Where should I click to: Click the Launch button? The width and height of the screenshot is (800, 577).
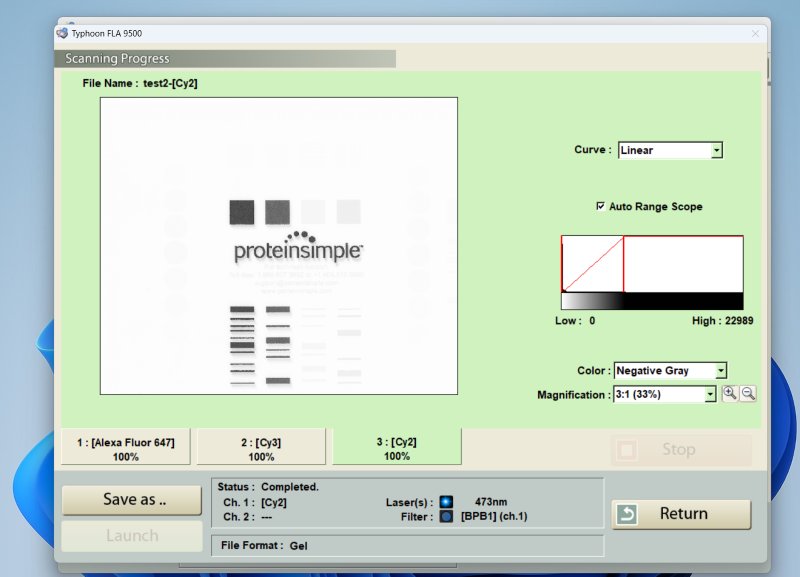pos(131,535)
